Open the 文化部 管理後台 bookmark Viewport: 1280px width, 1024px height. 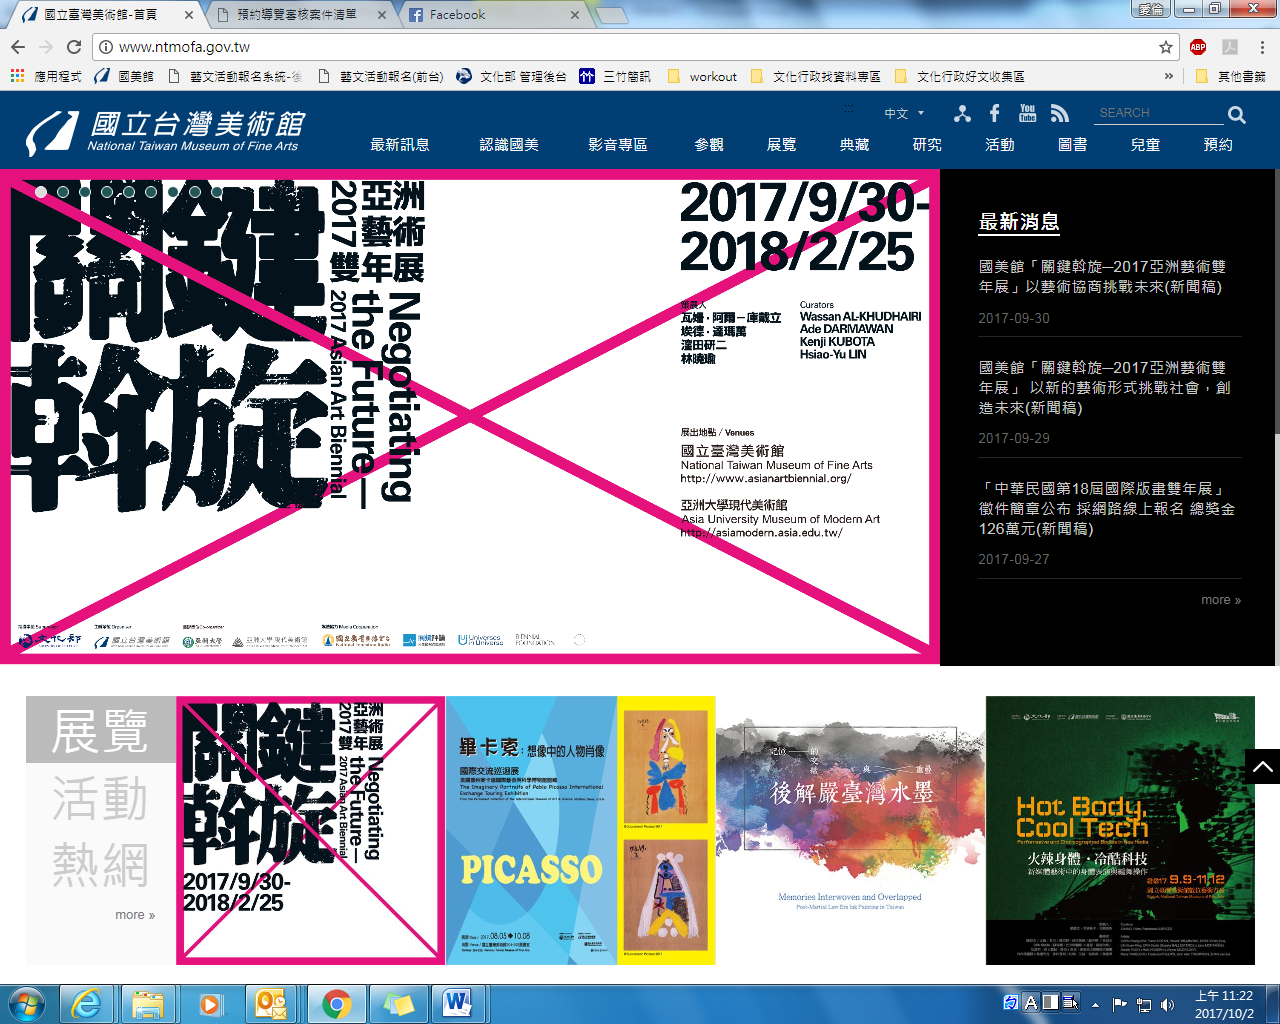coord(511,76)
